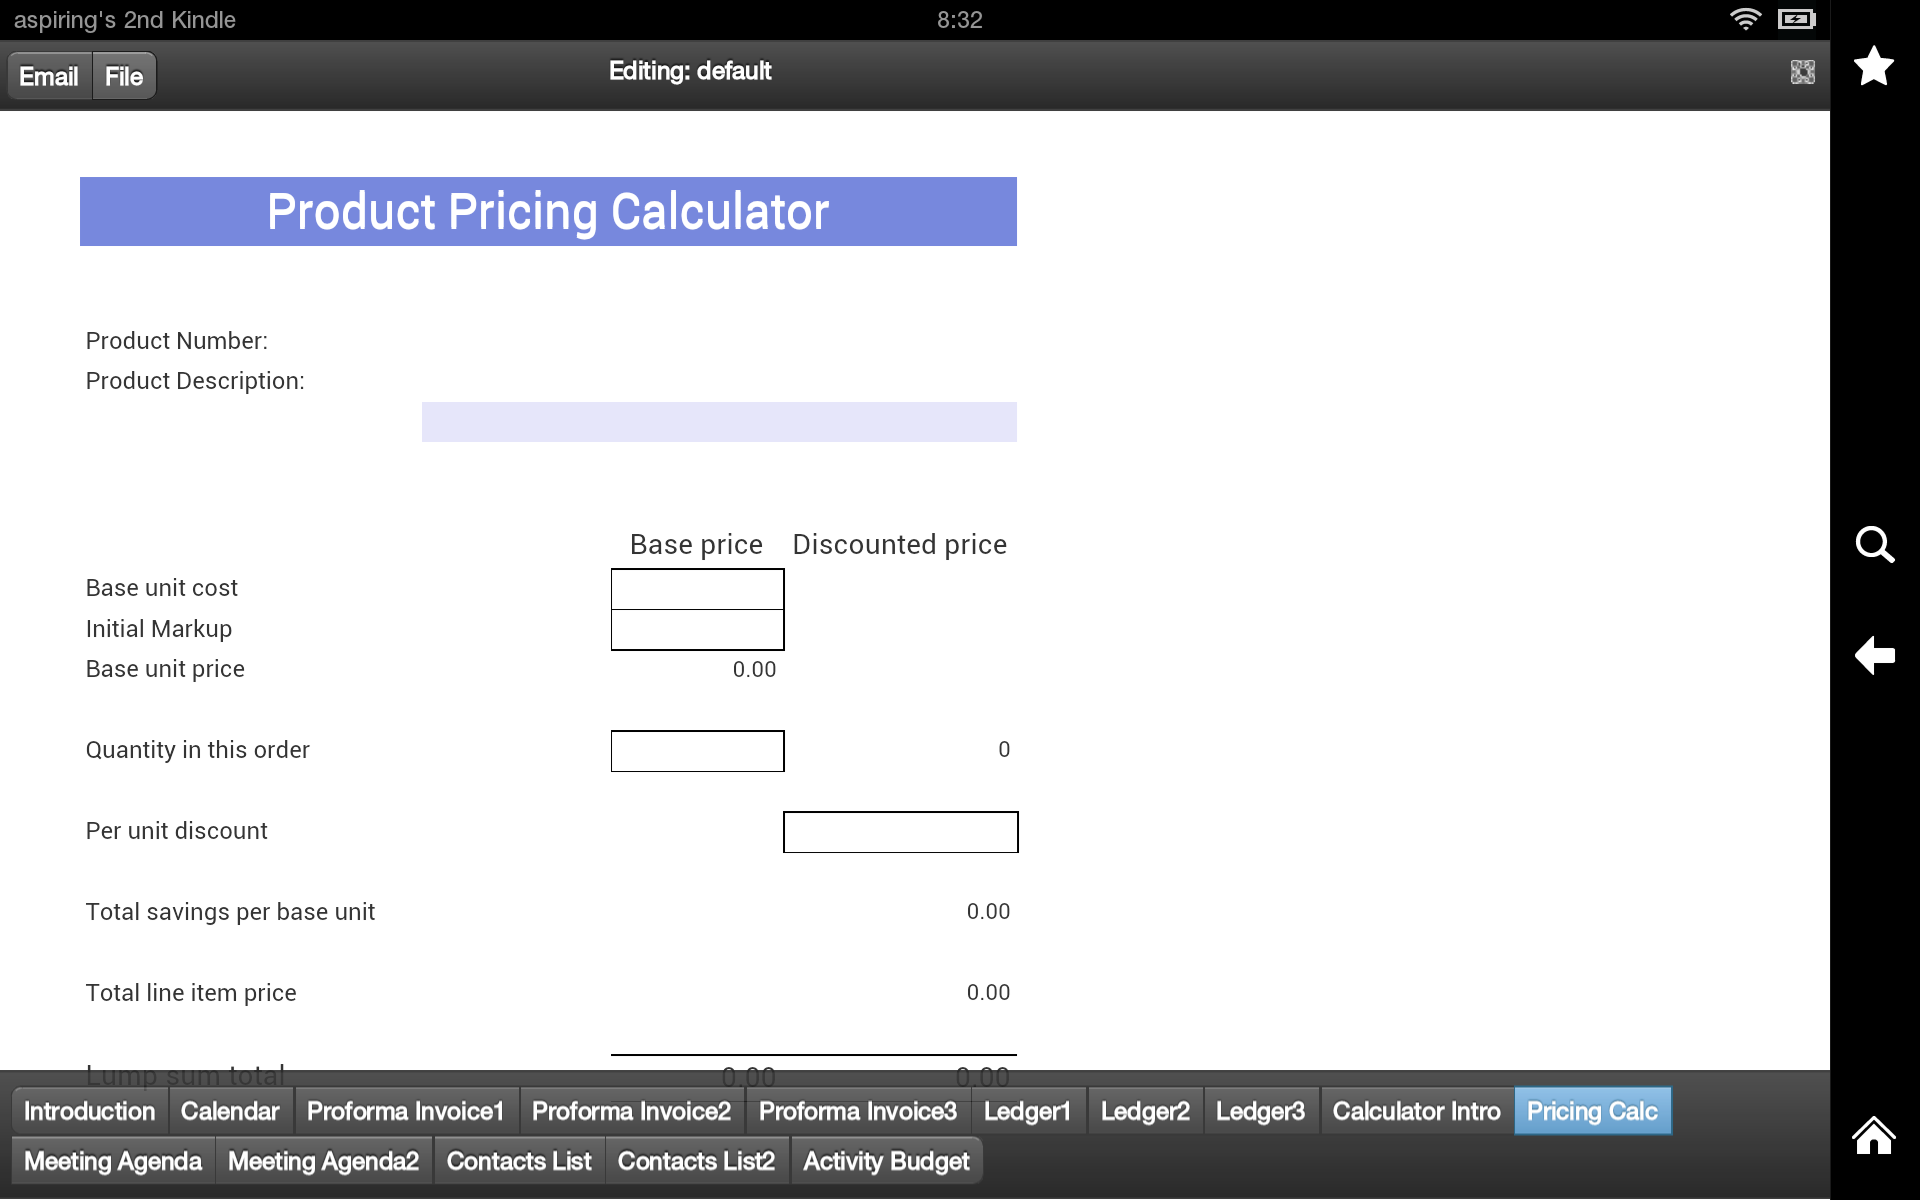Image resolution: width=1920 pixels, height=1200 pixels.
Task: Select the Proforma Invoice2 tab
Action: (631, 1111)
